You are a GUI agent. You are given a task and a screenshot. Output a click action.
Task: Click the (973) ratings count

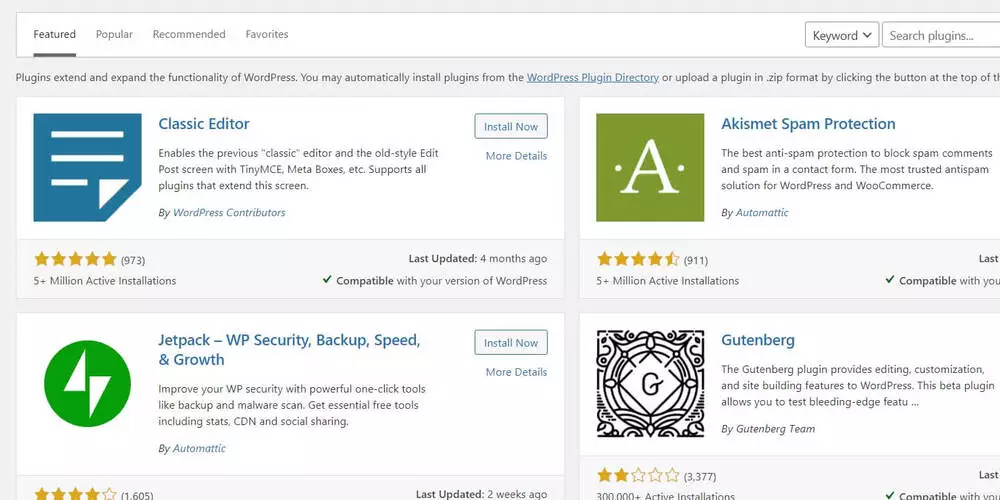tap(133, 260)
